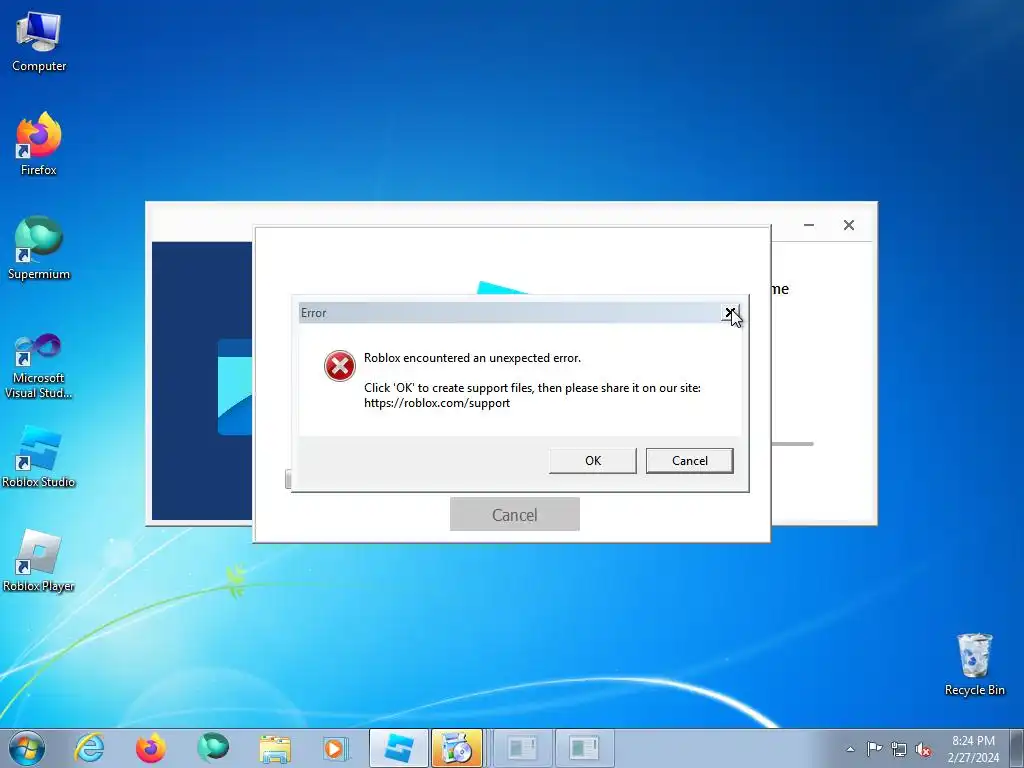
Task: Open the Computer desktop icon
Action: [x=39, y=40]
